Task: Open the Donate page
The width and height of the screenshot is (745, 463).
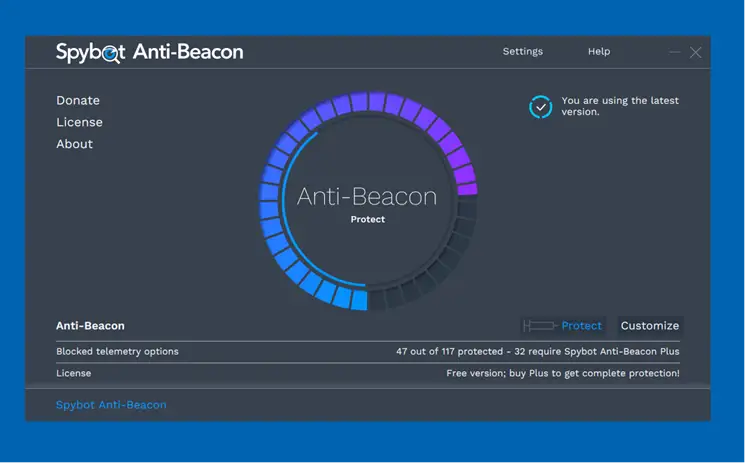Action: click(78, 100)
